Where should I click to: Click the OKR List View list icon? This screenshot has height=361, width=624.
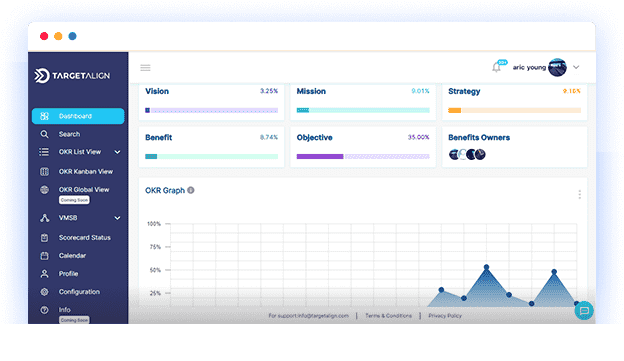(x=44, y=152)
